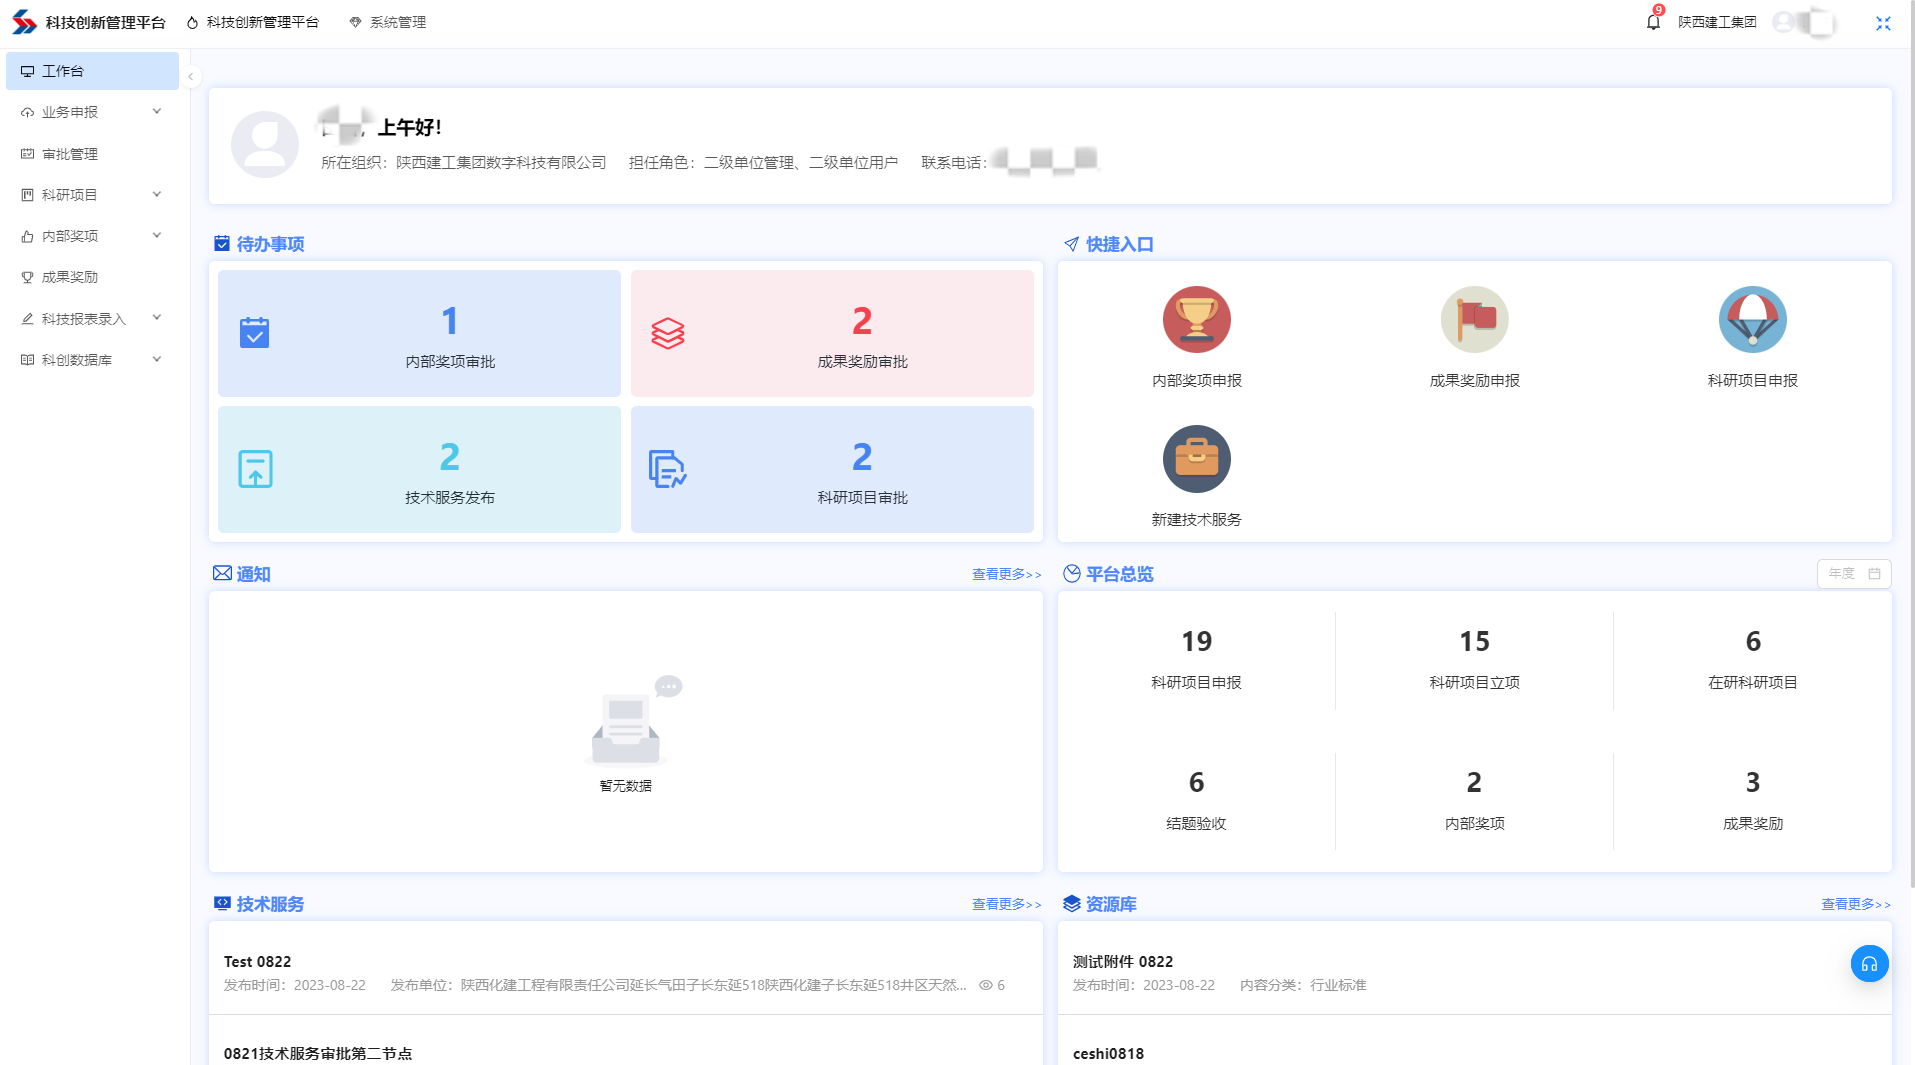Viewport: 1915px width, 1065px height.
Task: Open the 成果奖励审批 pending card
Action: (x=832, y=333)
